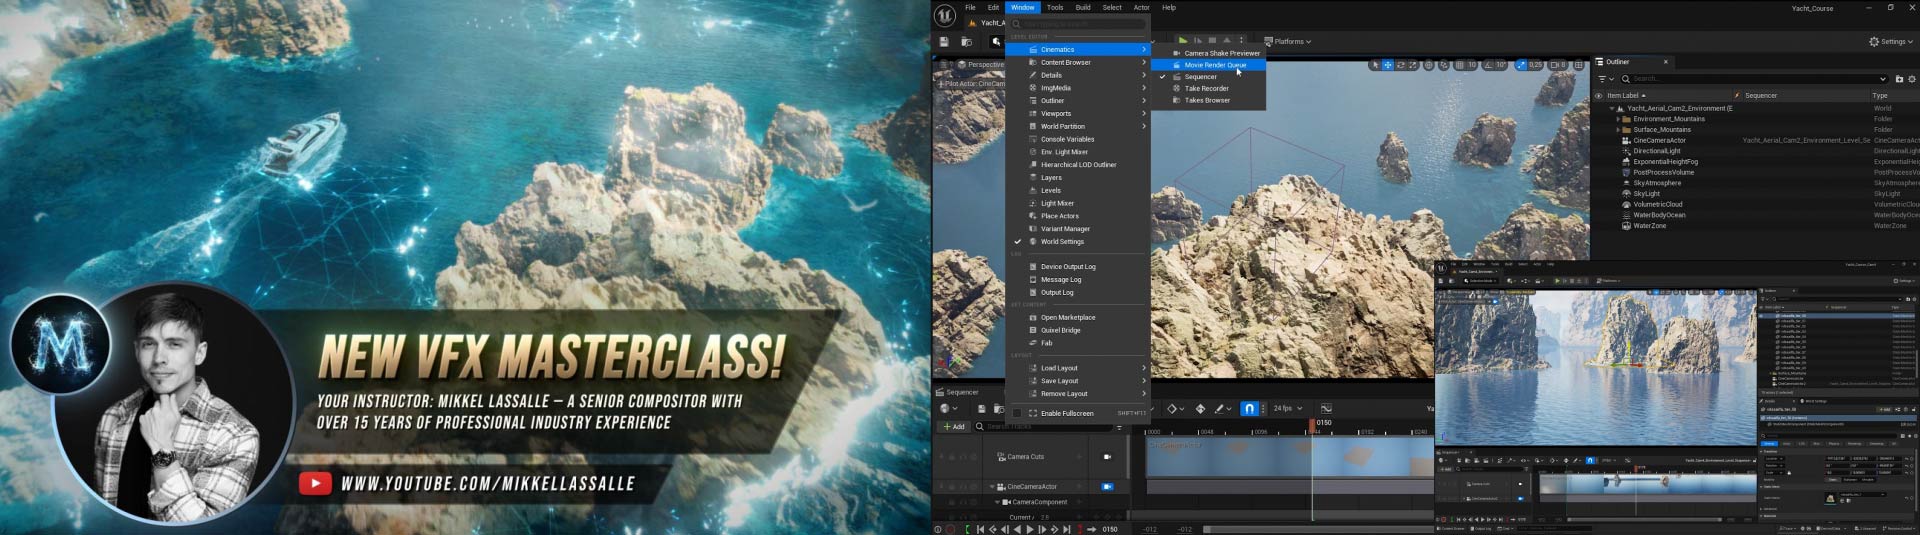Toggle the blue snapping magnet in Sequencer
The height and width of the screenshot is (535, 1920).
click(1249, 408)
